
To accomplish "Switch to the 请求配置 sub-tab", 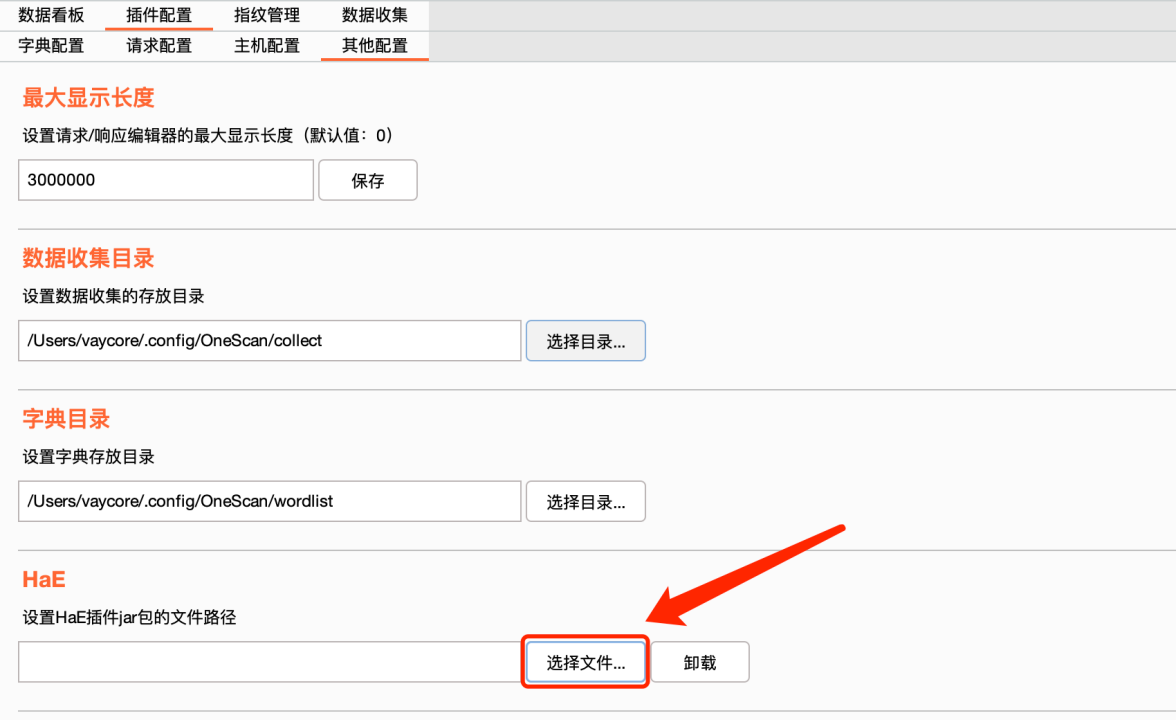I will (x=159, y=46).
